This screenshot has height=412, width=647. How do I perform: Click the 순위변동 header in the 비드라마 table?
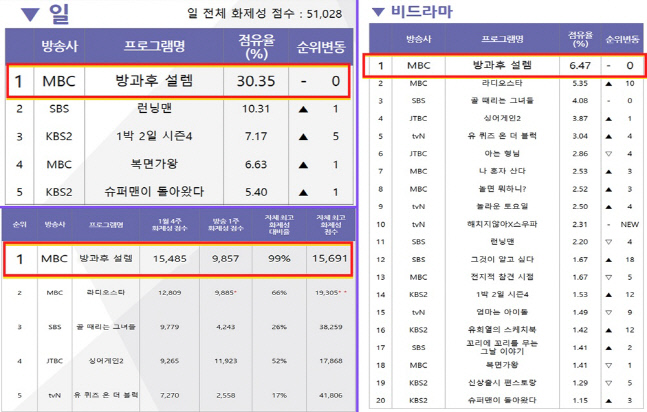click(x=622, y=40)
